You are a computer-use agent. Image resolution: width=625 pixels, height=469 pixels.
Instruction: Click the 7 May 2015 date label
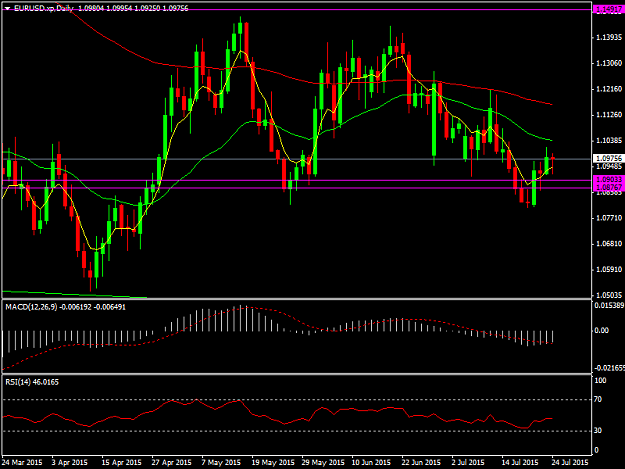[221, 462]
